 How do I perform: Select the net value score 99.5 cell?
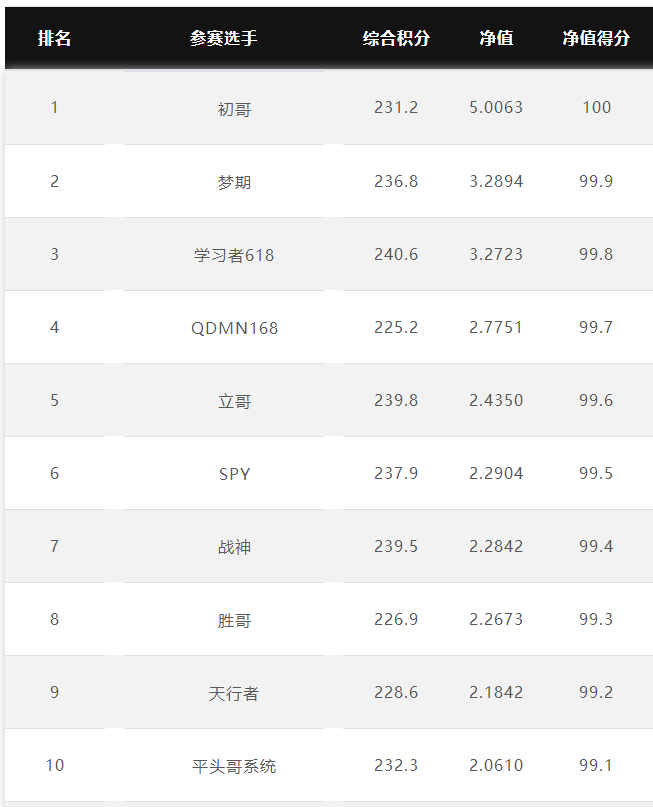pos(596,473)
